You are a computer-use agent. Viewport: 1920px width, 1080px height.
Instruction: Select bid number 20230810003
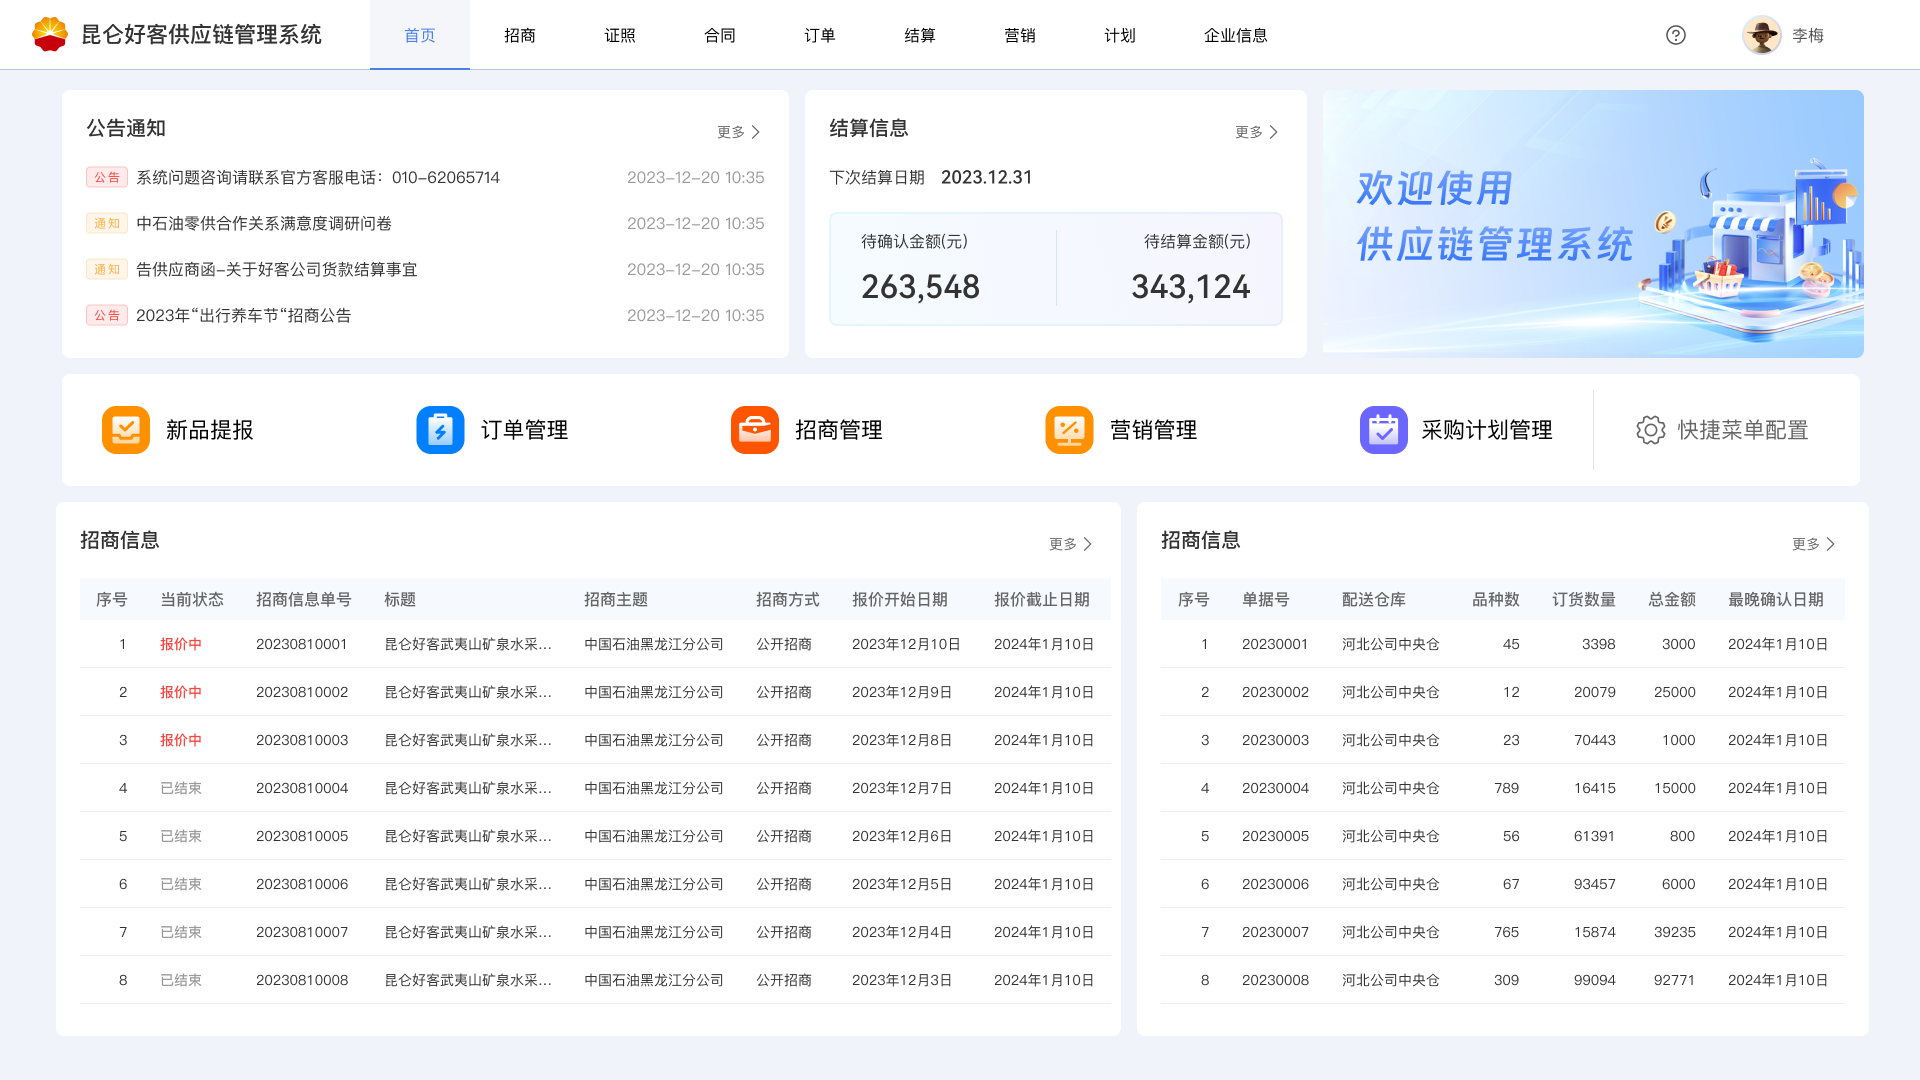[302, 740]
